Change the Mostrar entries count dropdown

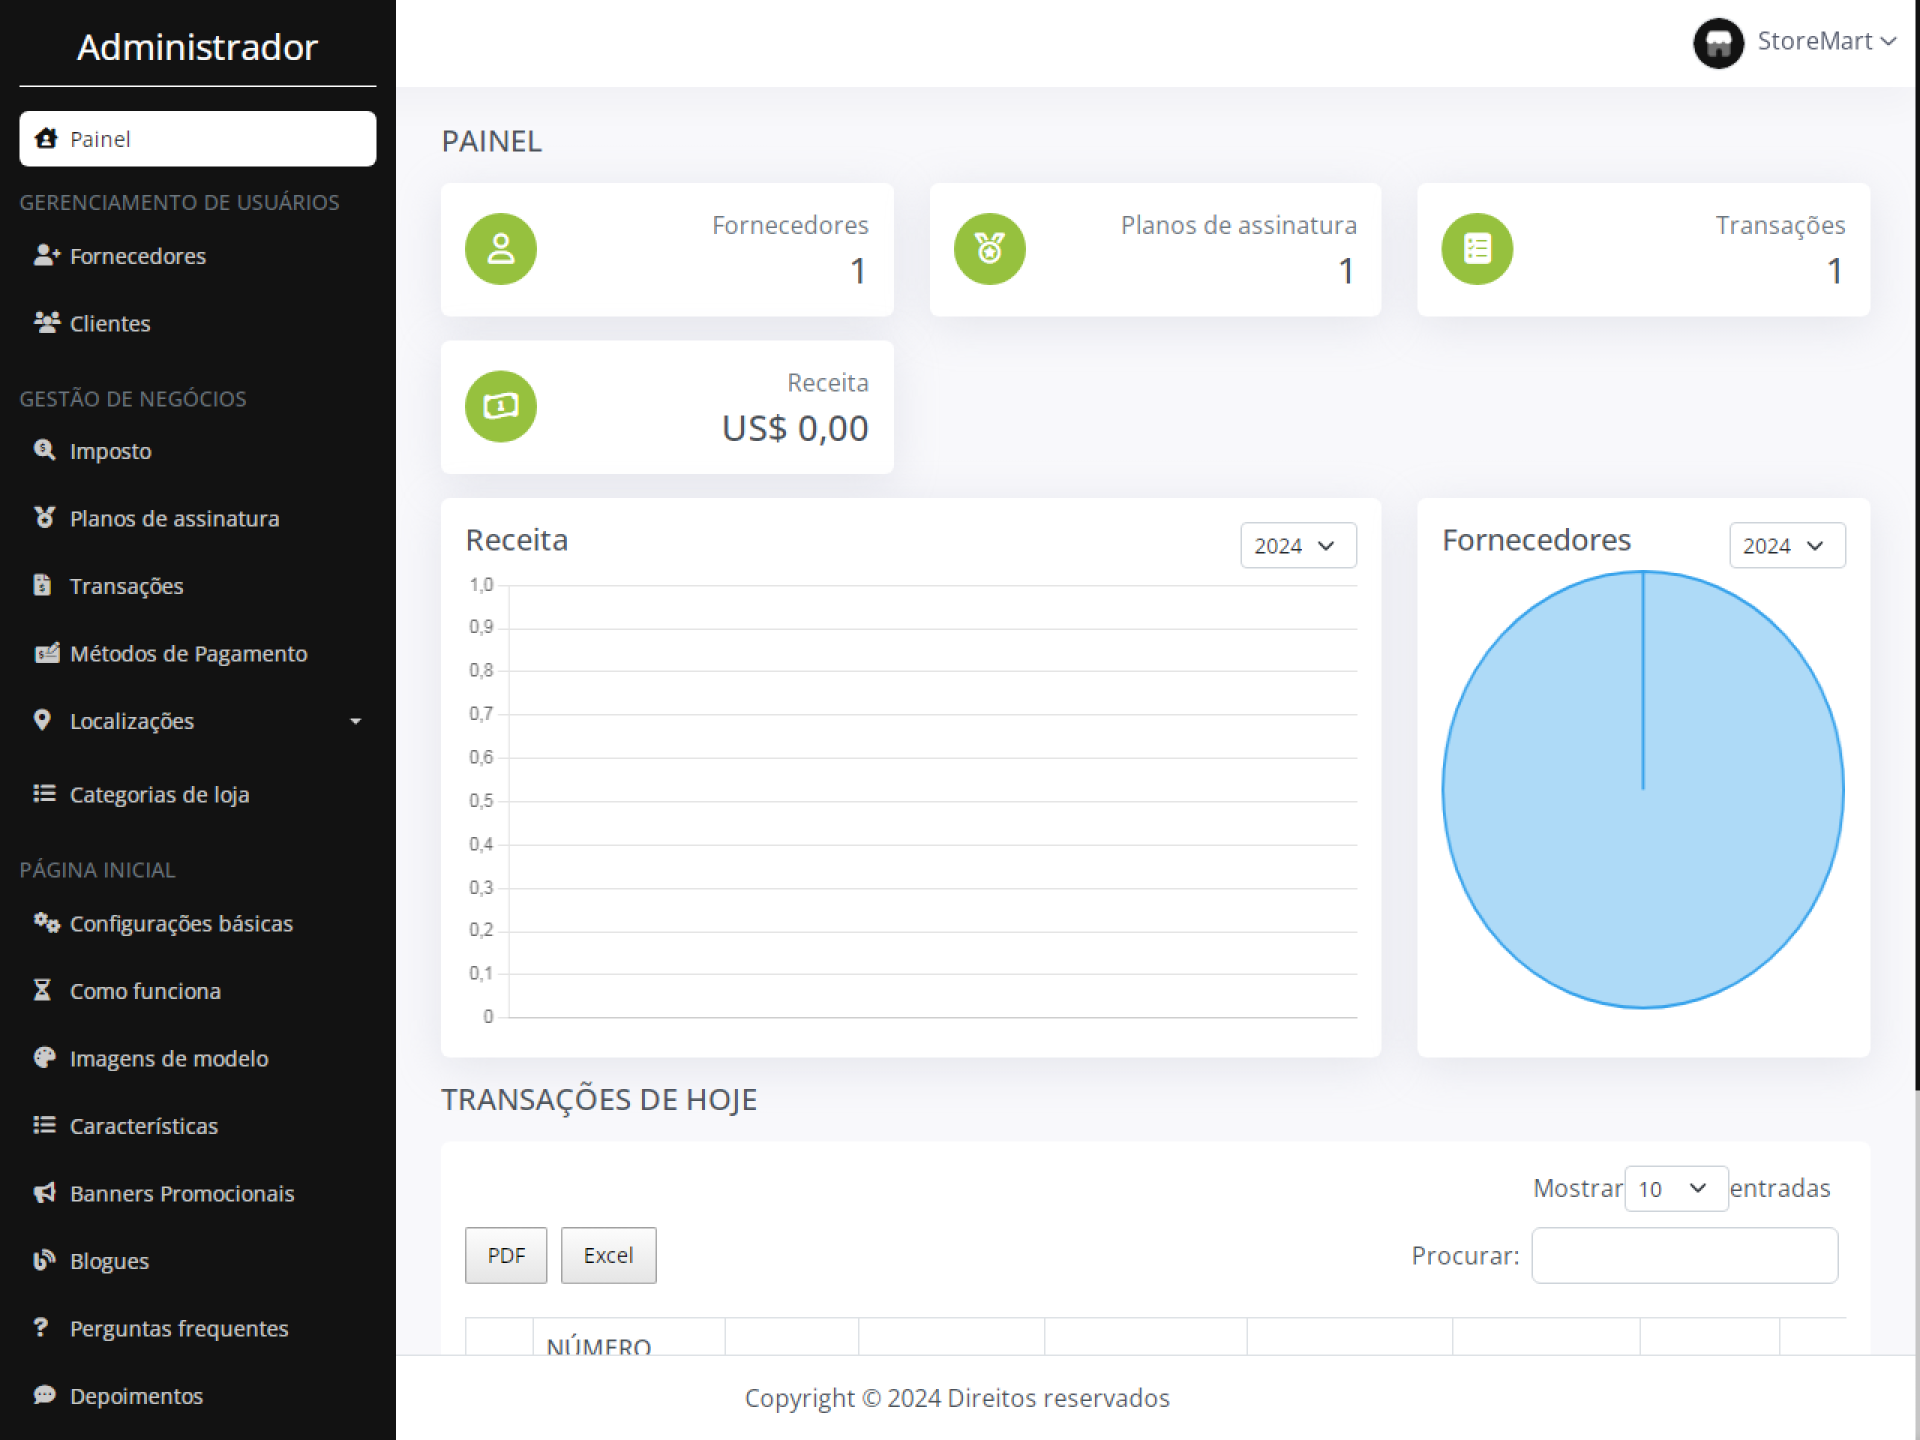coord(1675,1189)
